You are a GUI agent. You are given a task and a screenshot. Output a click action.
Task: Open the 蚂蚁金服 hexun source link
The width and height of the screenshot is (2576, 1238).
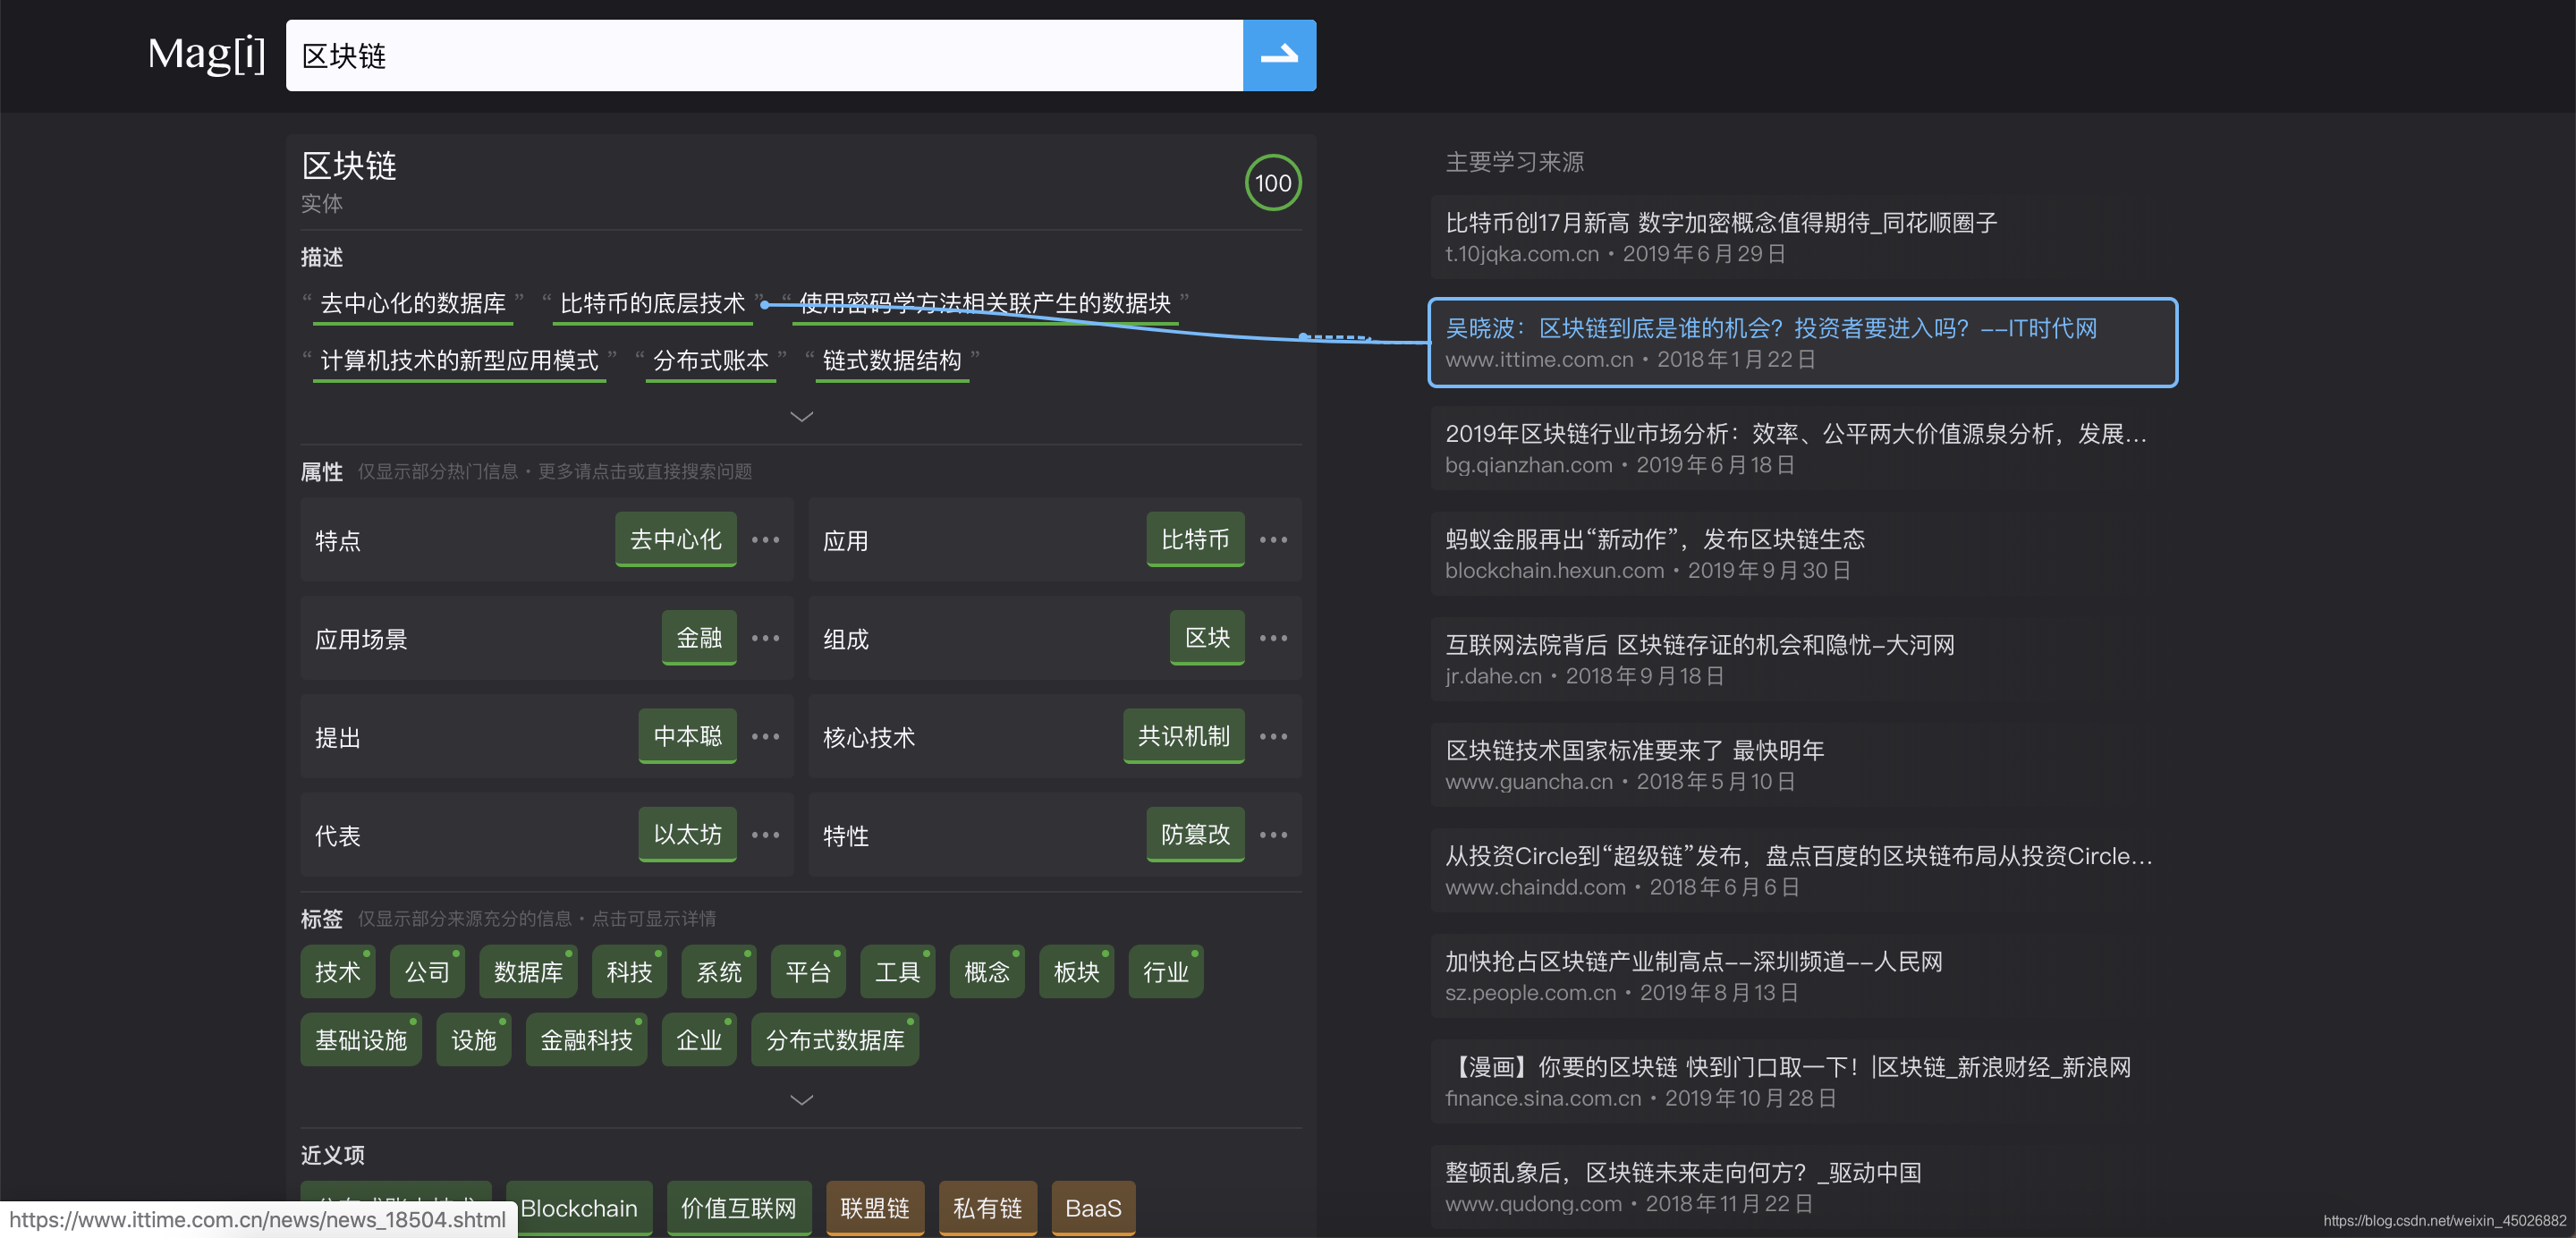pyautogui.click(x=1654, y=540)
